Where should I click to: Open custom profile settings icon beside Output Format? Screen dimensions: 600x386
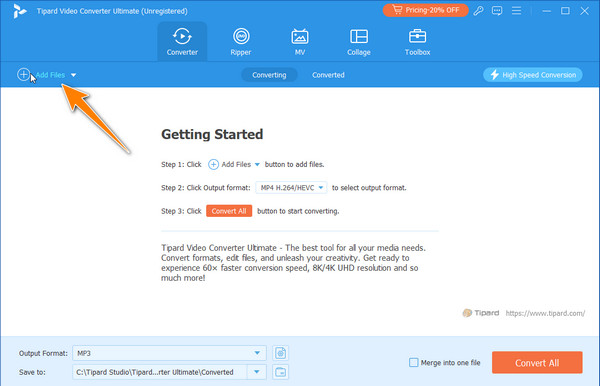[x=280, y=353]
